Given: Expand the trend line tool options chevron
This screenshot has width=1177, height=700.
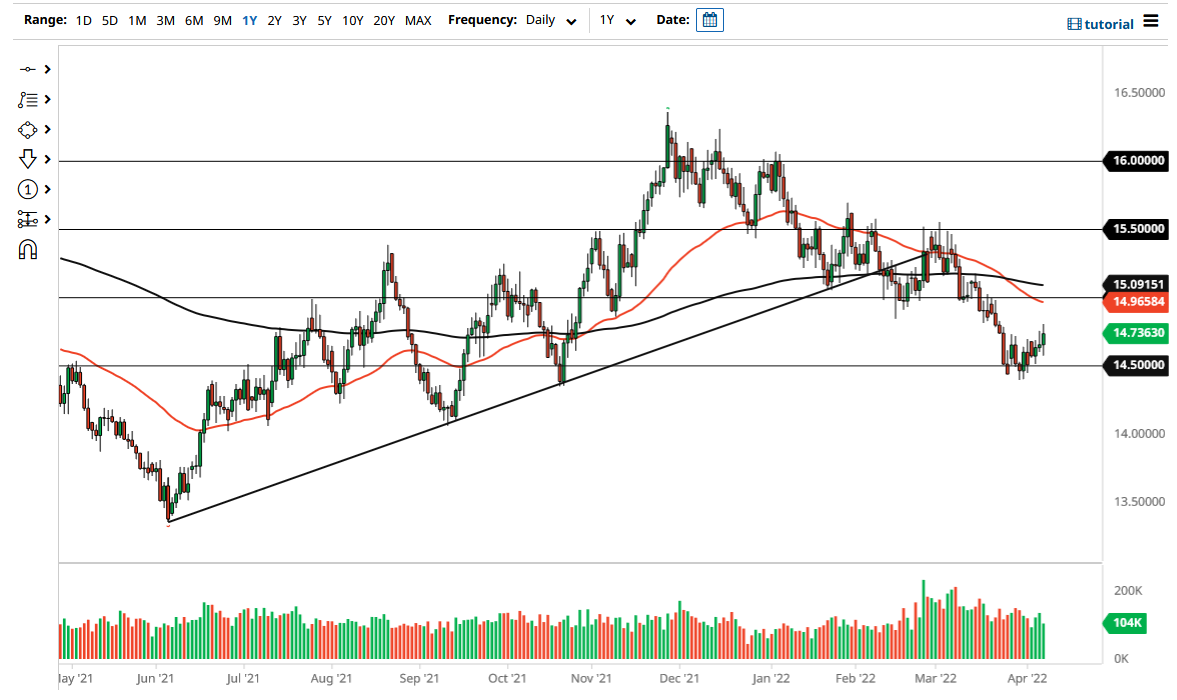Looking at the screenshot, I should click(x=45, y=69).
